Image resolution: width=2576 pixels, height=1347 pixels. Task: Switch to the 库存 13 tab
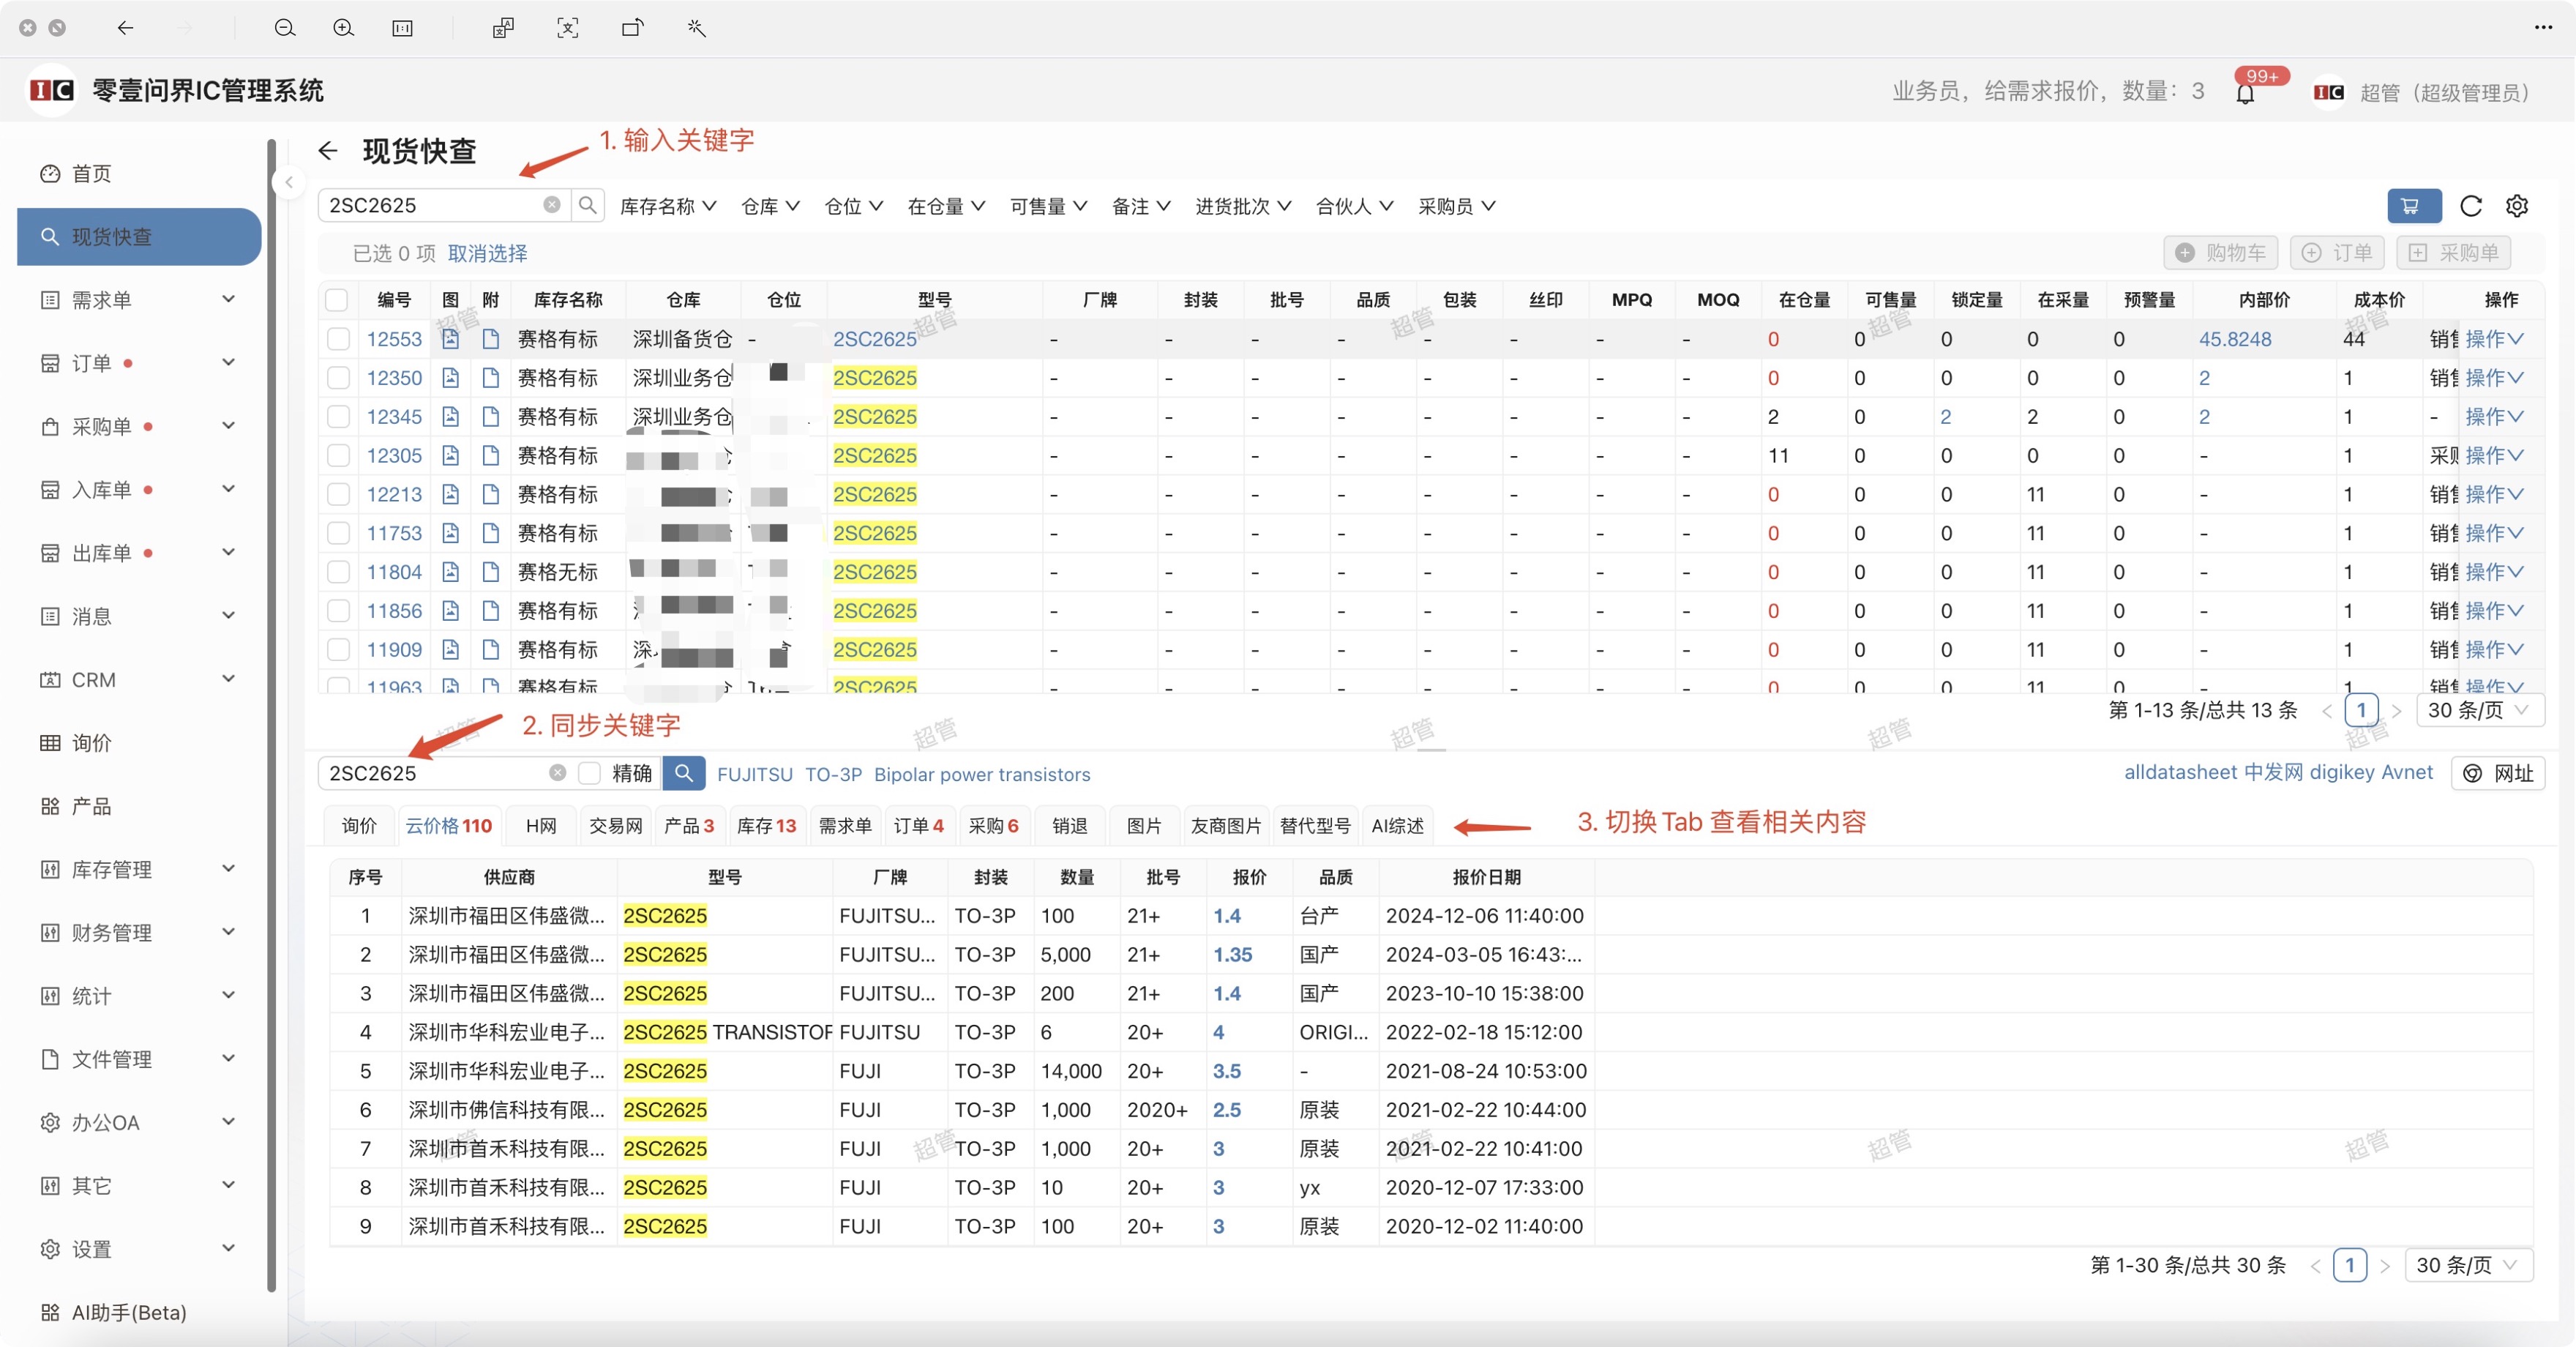click(766, 826)
